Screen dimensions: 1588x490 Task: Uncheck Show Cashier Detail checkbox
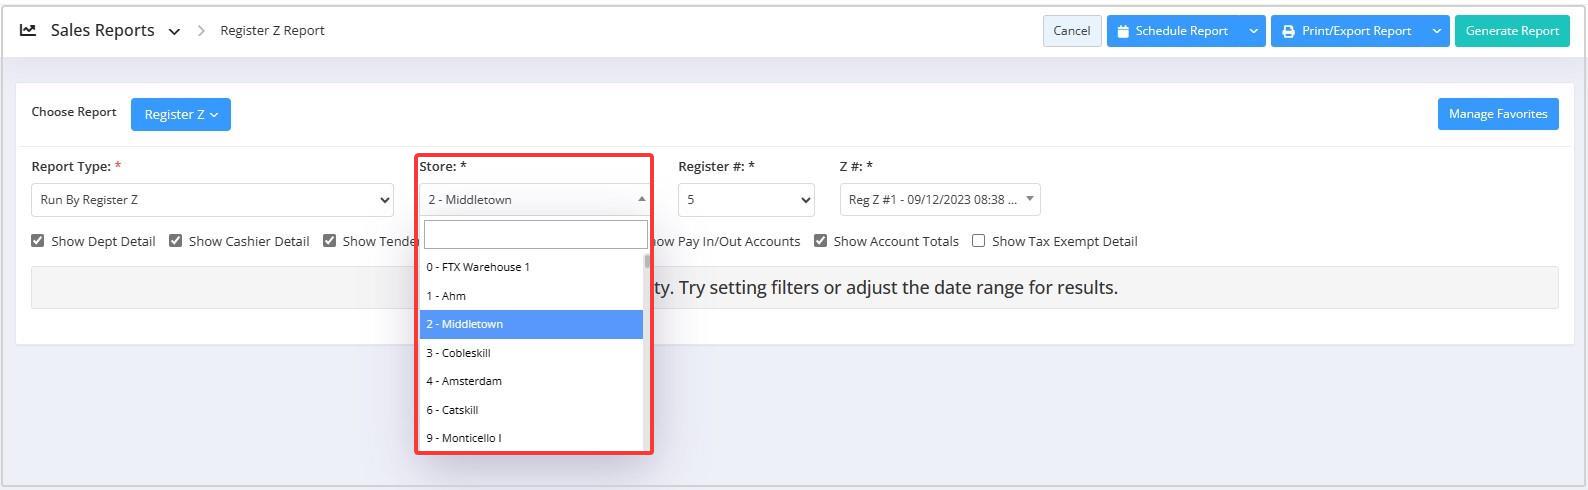click(176, 241)
